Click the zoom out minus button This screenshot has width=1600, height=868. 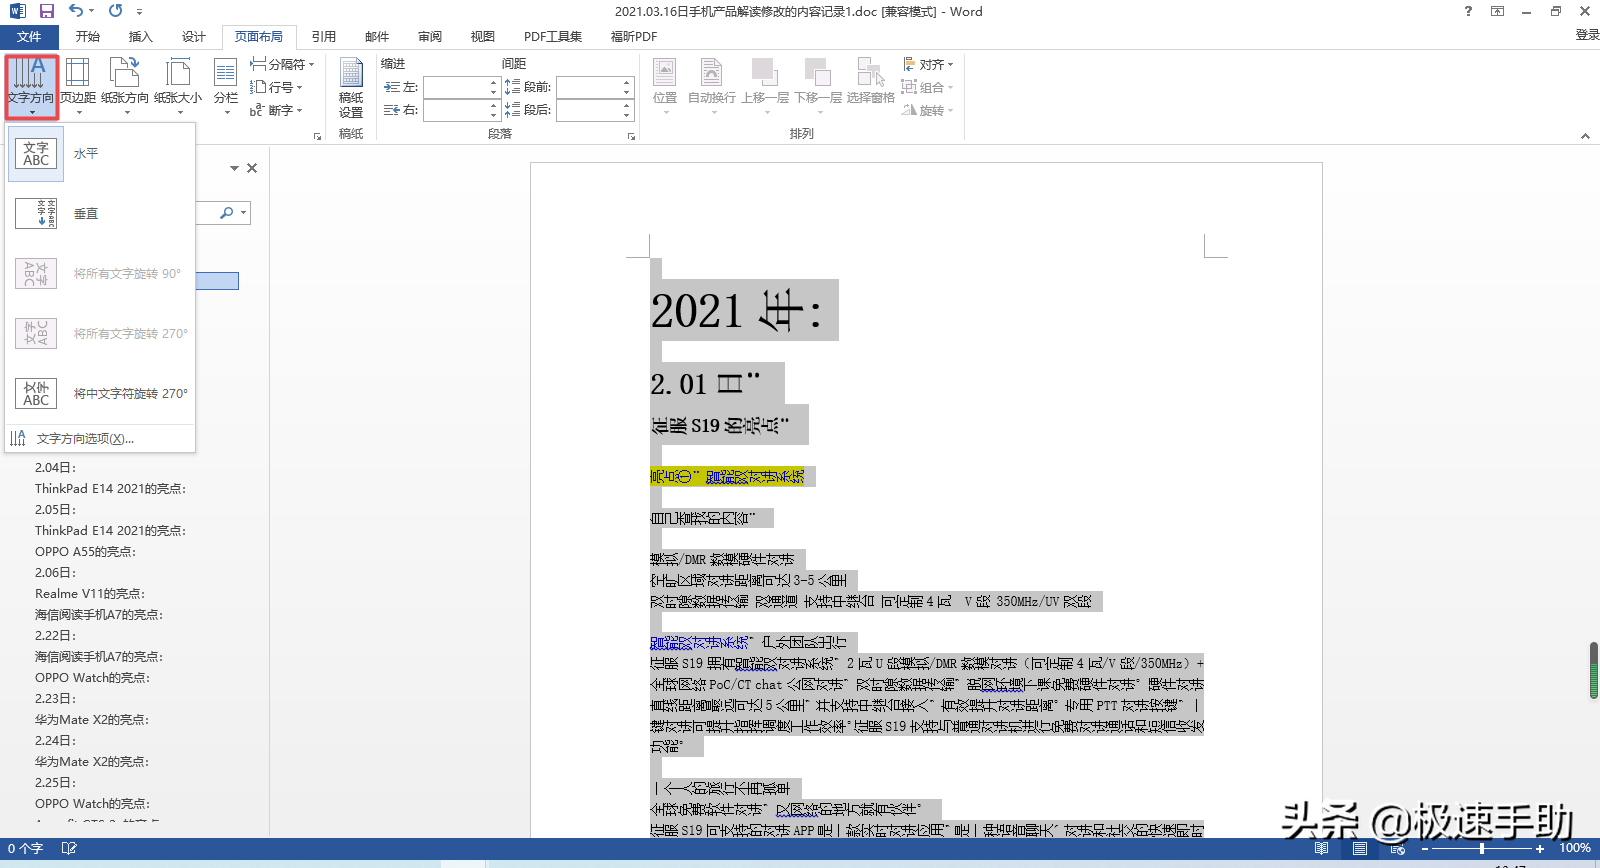tap(1425, 848)
